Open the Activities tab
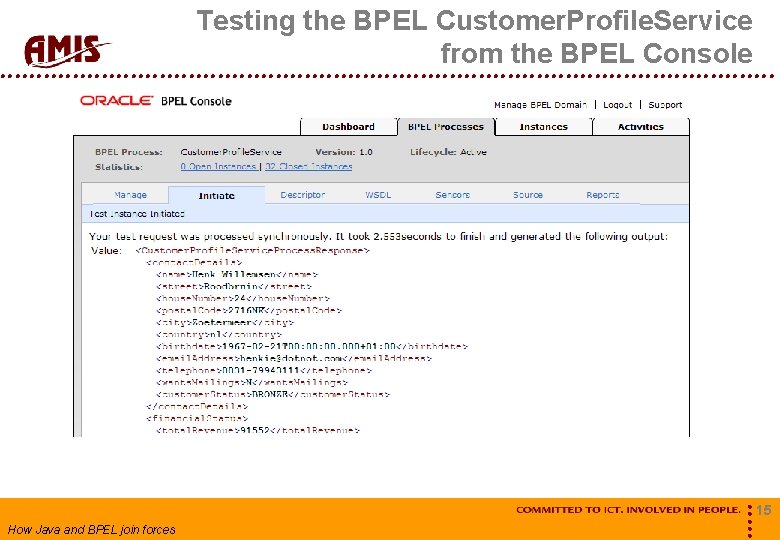The width and height of the screenshot is (780, 540). pyautogui.click(x=641, y=127)
